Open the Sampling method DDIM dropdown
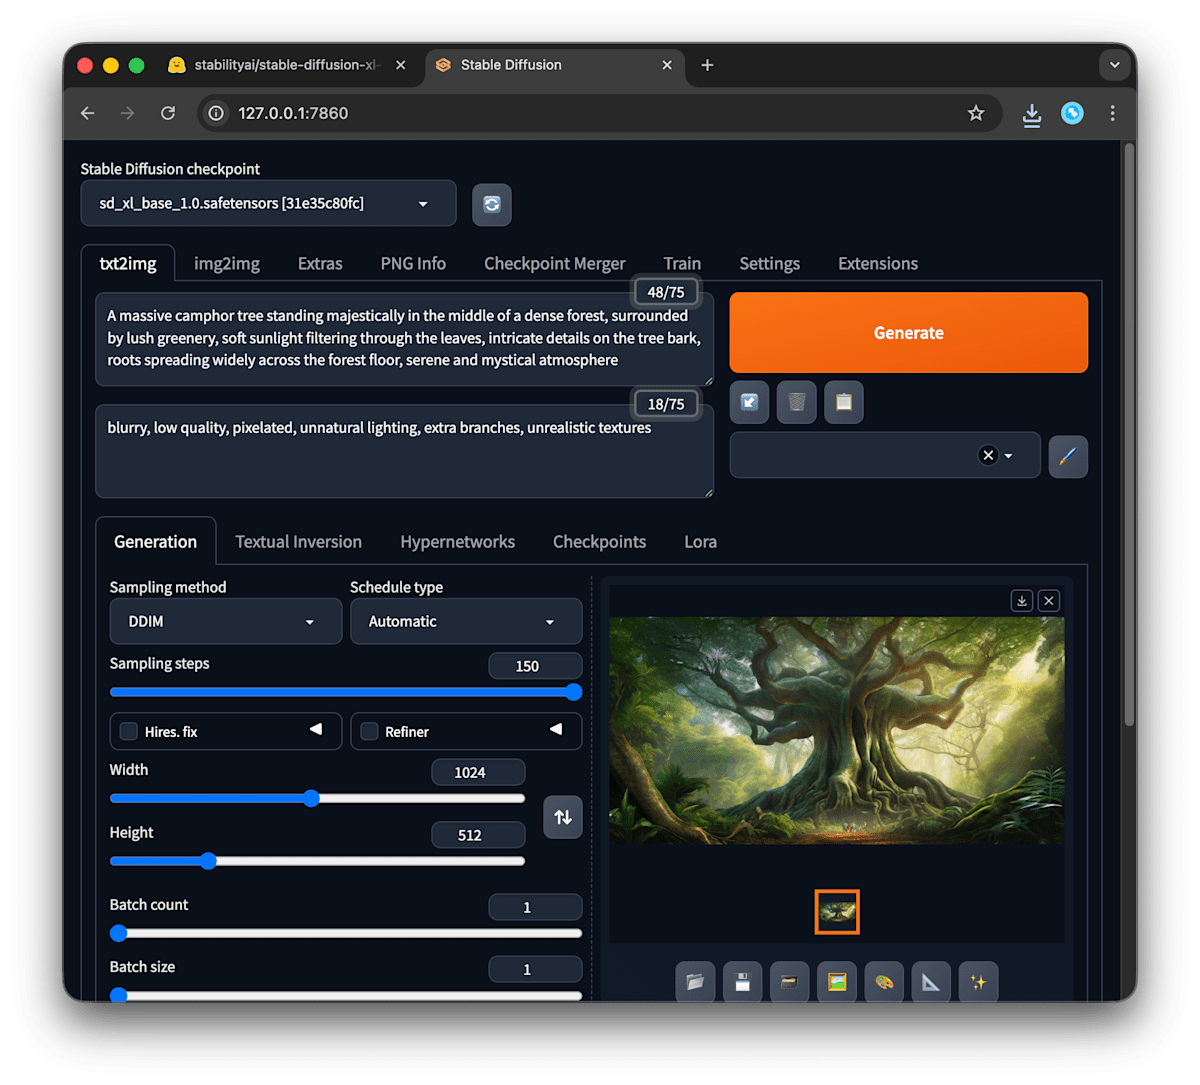The height and width of the screenshot is (1085, 1200). pos(225,621)
